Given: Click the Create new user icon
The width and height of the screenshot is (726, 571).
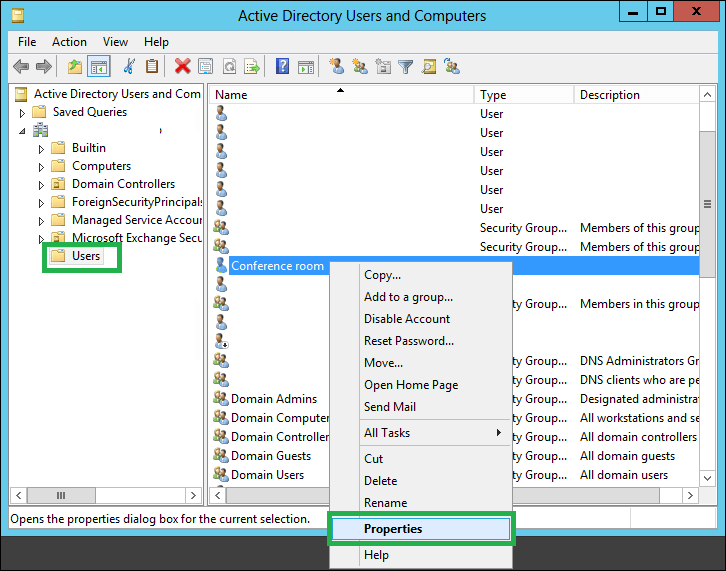Looking at the screenshot, I should point(337,67).
